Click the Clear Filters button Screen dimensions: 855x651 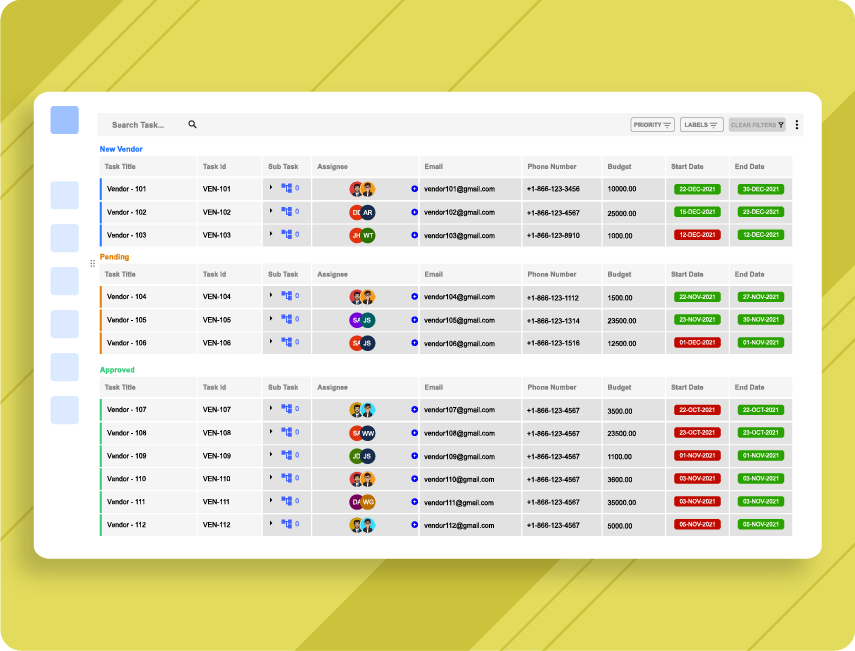[x=757, y=124]
